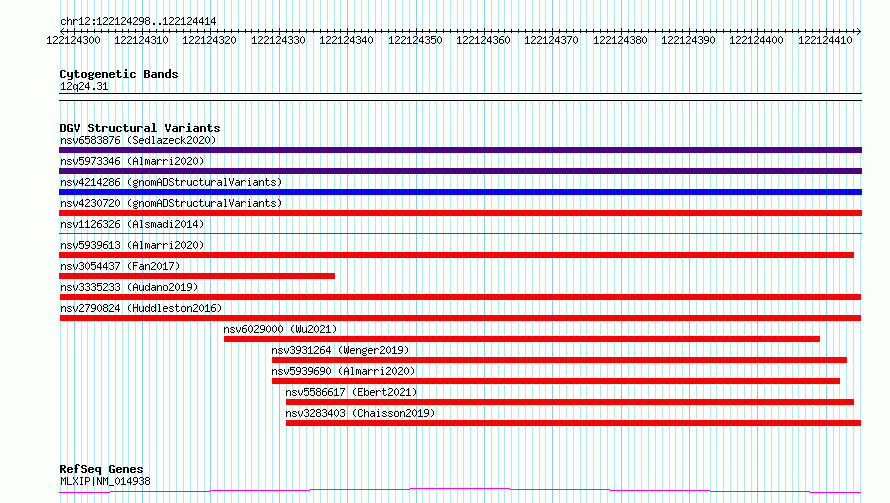Select the RefSeq Genes track title

[101, 469]
